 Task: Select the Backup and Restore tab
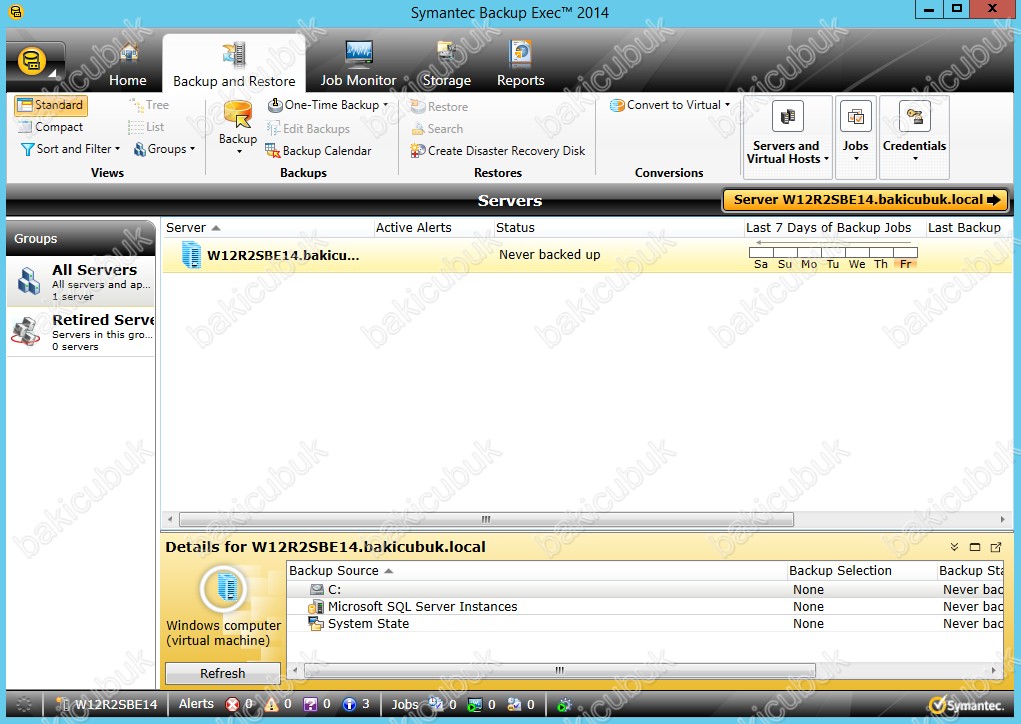[x=234, y=64]
